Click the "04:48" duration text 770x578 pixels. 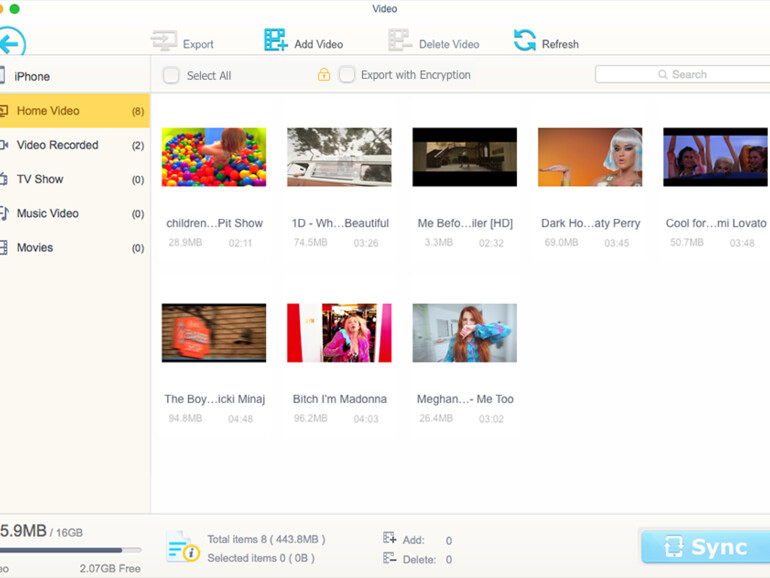point(241,419)
